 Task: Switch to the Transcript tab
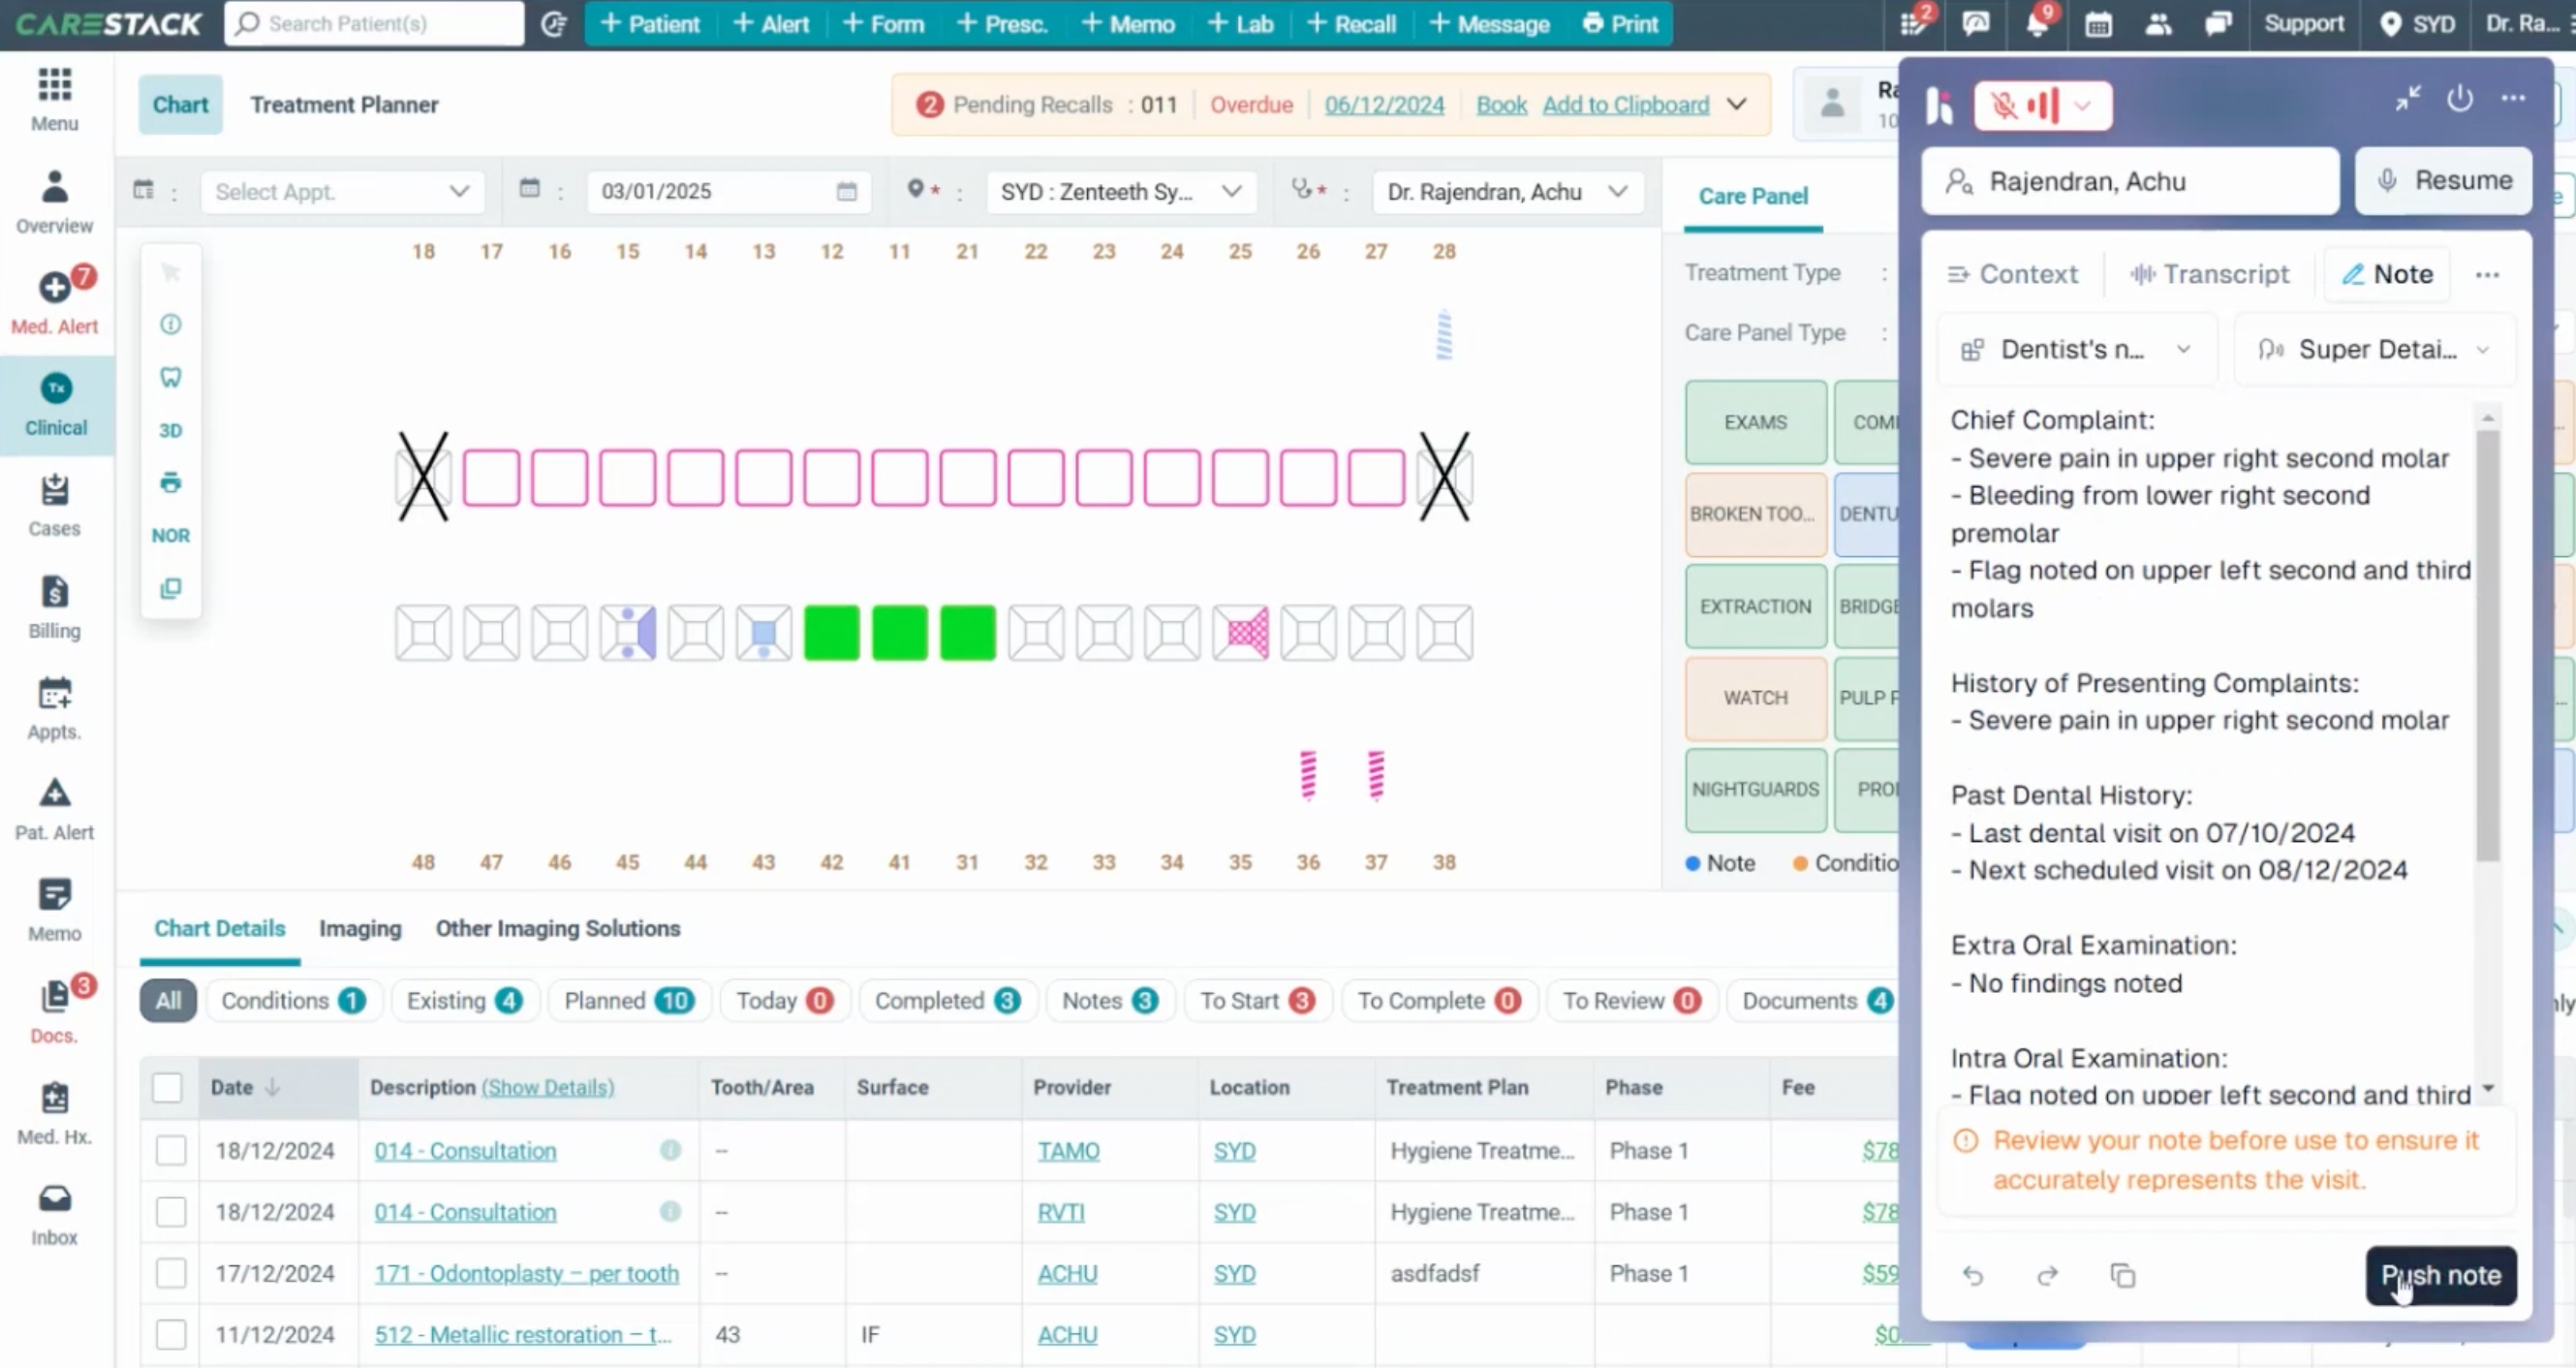[x=2210, y=274]
